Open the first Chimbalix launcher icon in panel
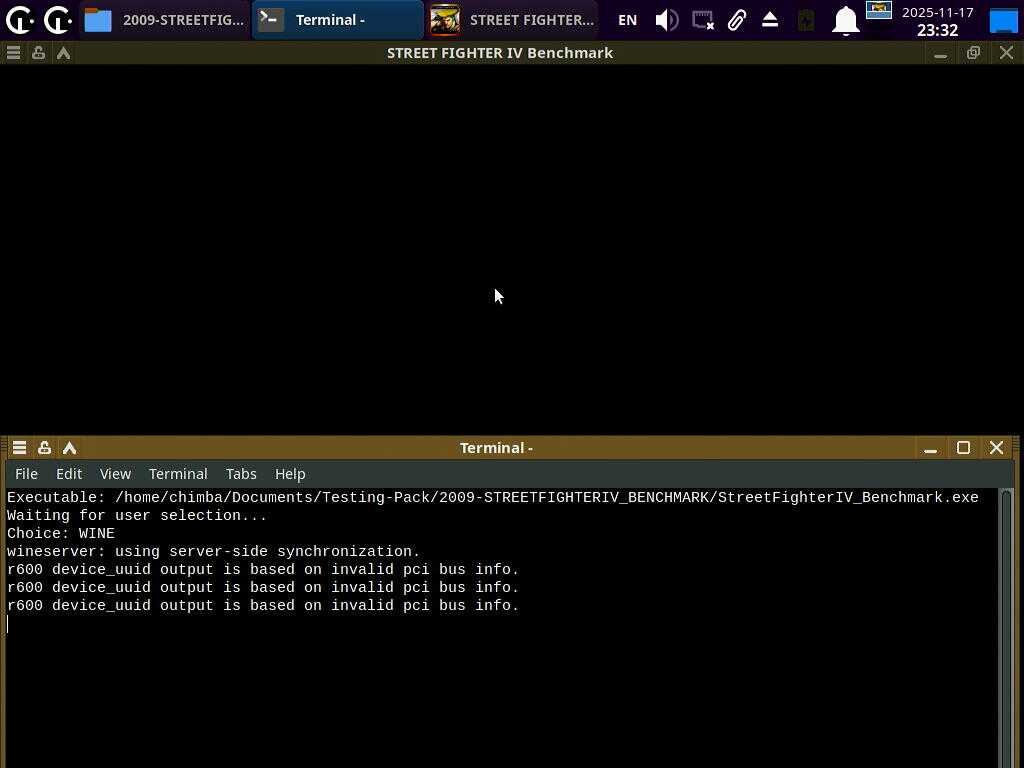The height and width of the screenshot is (768, 1024). tap(20, 20)
